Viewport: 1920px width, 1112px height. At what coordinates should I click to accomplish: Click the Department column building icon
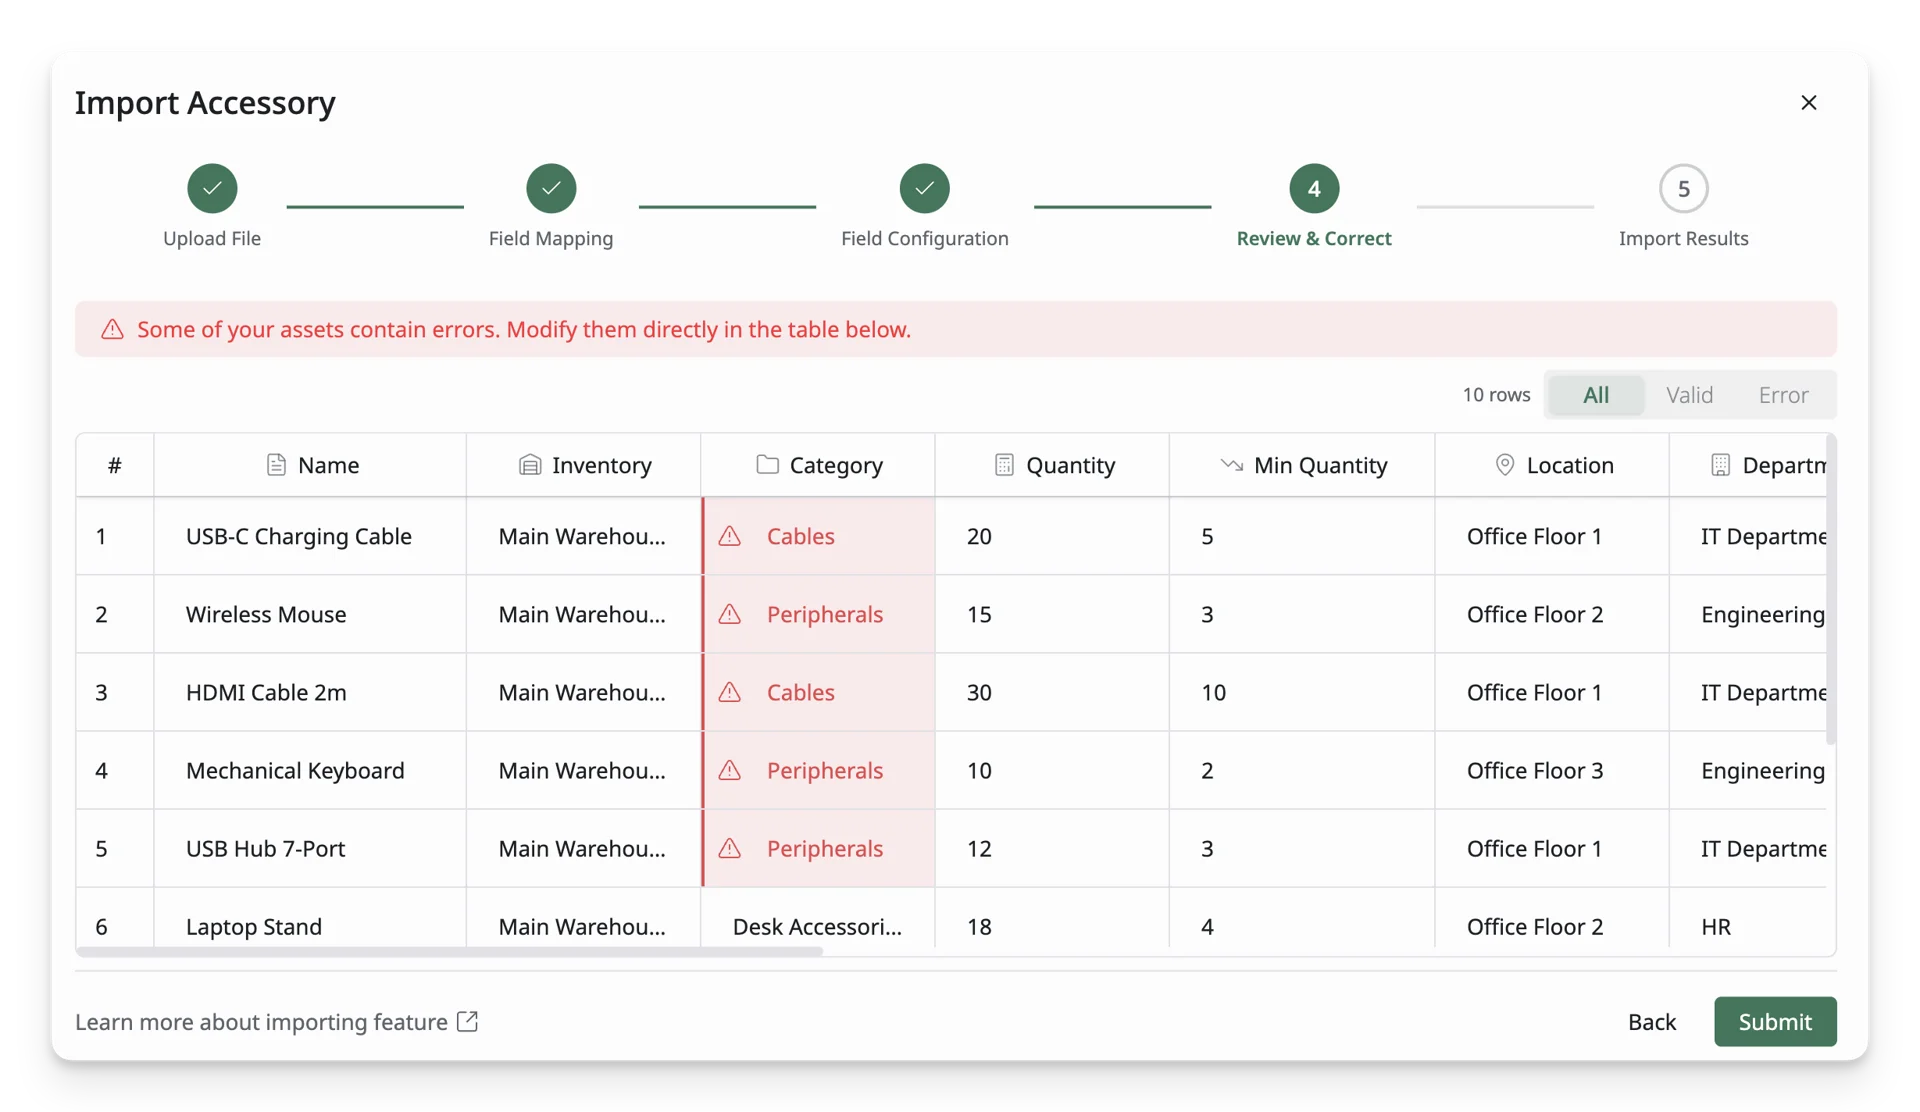(1720, 465)
